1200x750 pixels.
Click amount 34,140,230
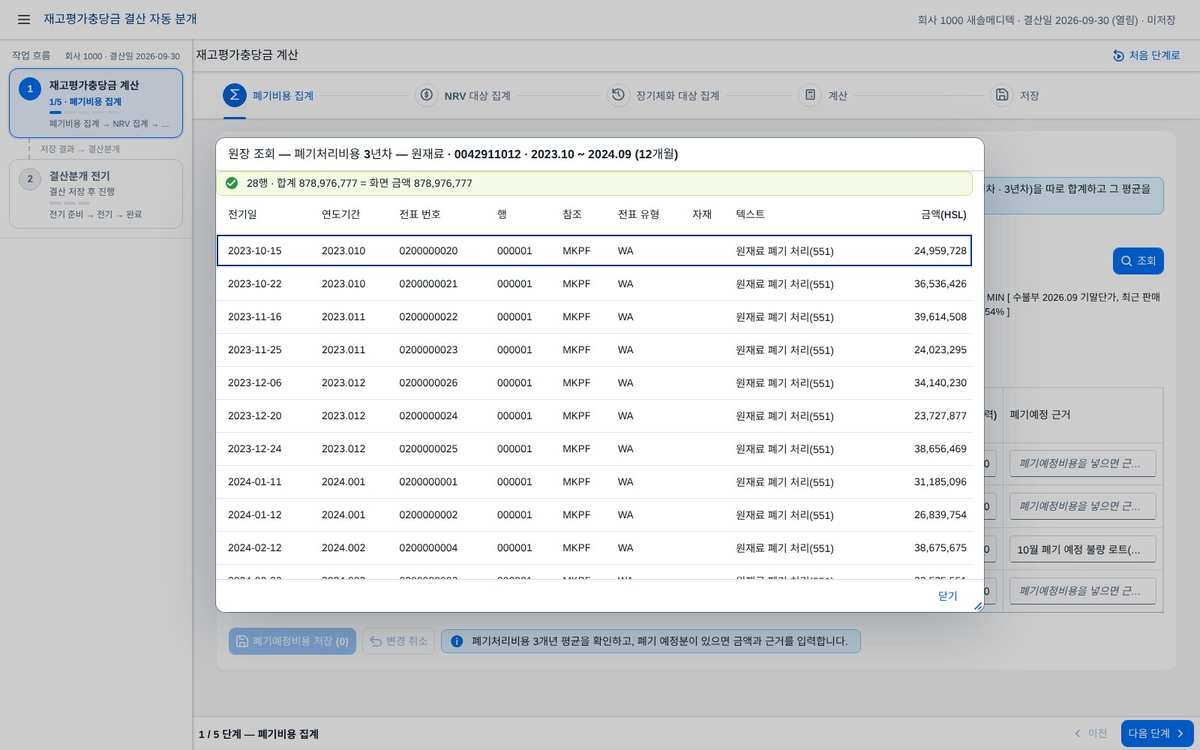pos(940,383)
